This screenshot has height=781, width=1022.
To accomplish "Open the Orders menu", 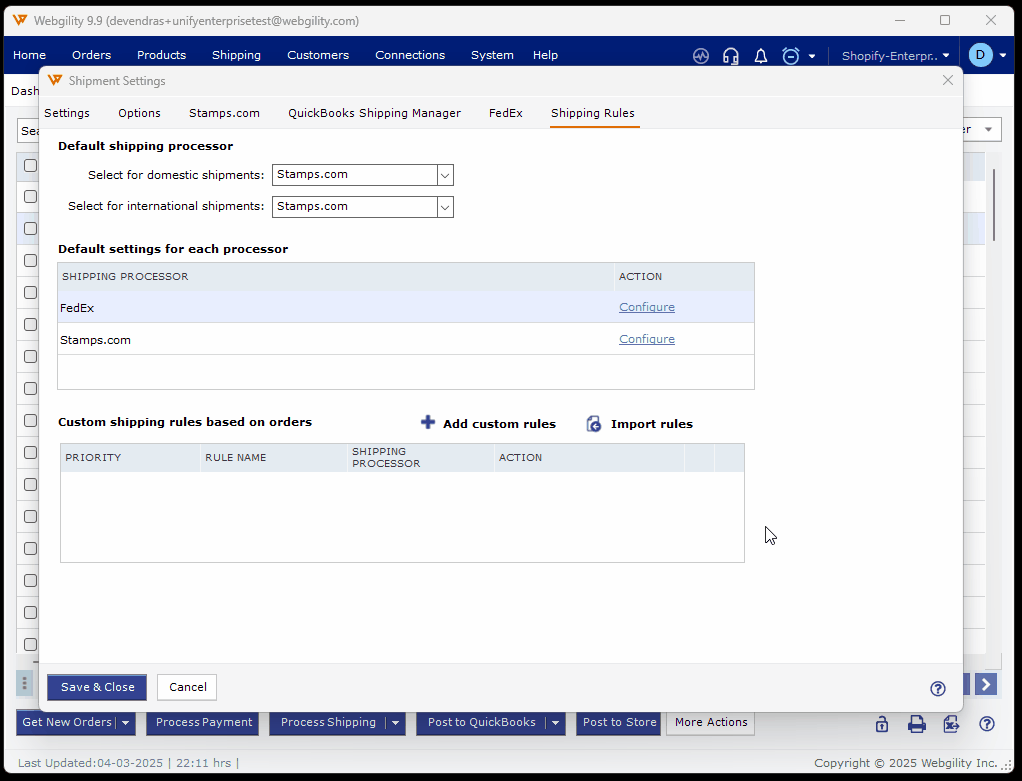I will [91, 55].
